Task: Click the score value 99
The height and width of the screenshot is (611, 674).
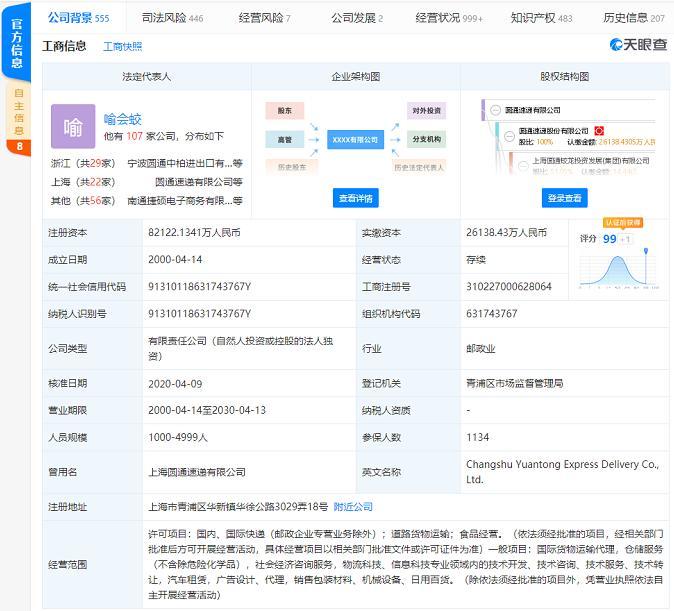Action: (x=610, y=239)
